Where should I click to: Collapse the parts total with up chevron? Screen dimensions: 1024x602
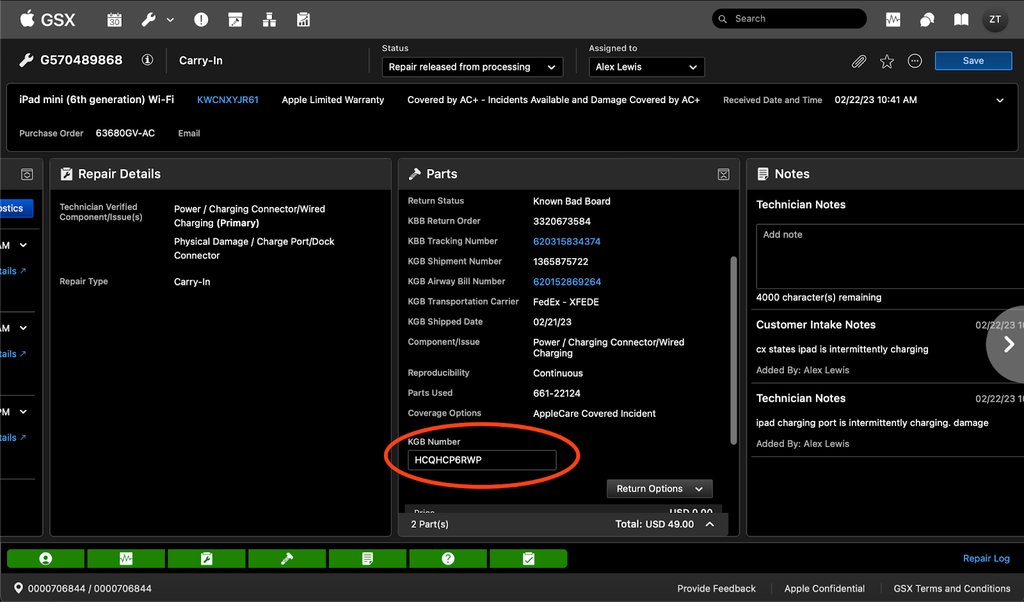tap(710, 524)
